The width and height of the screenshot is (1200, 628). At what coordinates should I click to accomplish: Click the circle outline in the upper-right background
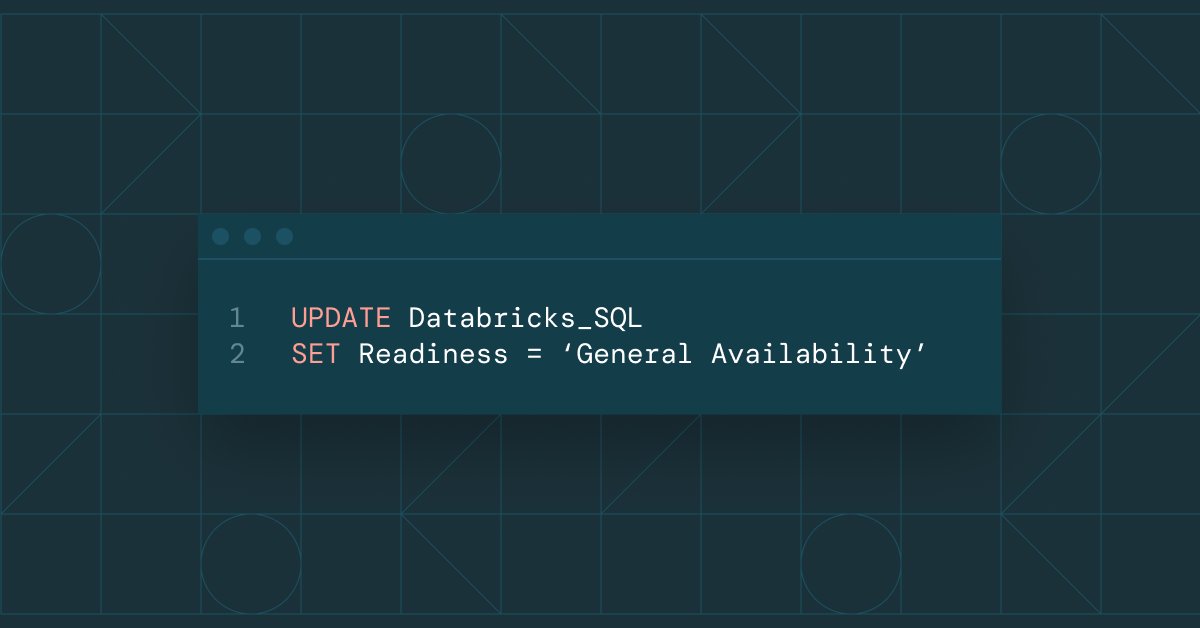(1050, 163)
